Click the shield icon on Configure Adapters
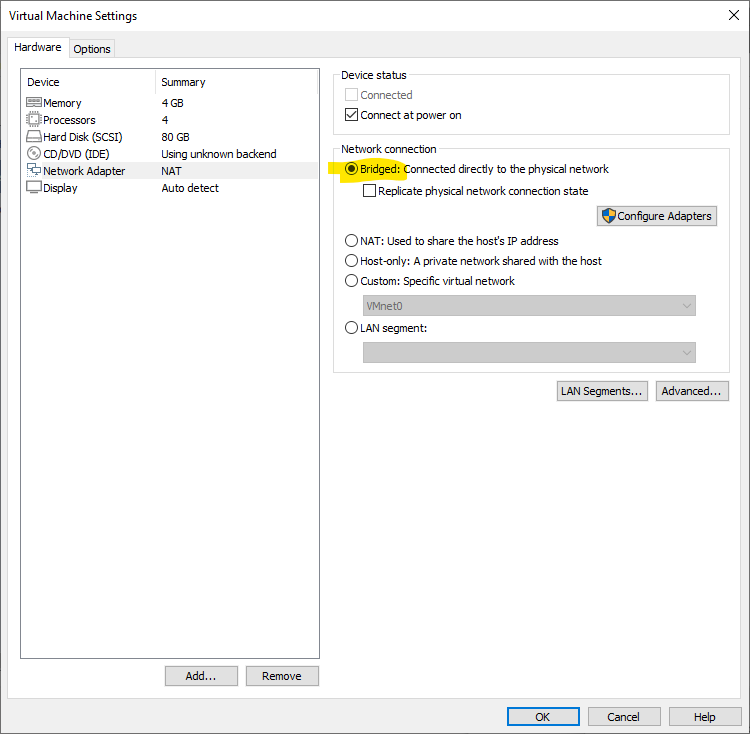Image resolution: width=750 pixels, height=734 pixels. (608, 216)
